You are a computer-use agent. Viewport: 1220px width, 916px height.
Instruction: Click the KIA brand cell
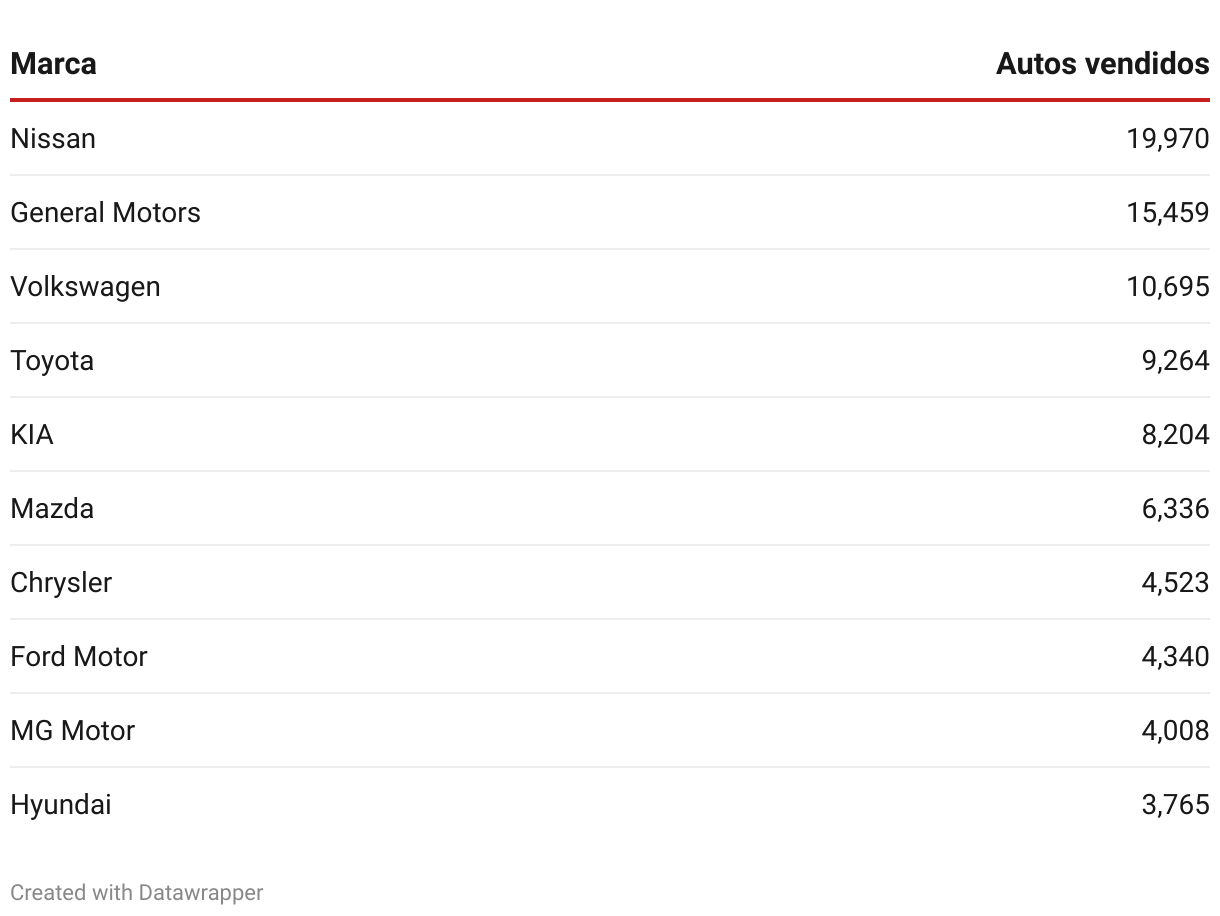click(32, 435)
